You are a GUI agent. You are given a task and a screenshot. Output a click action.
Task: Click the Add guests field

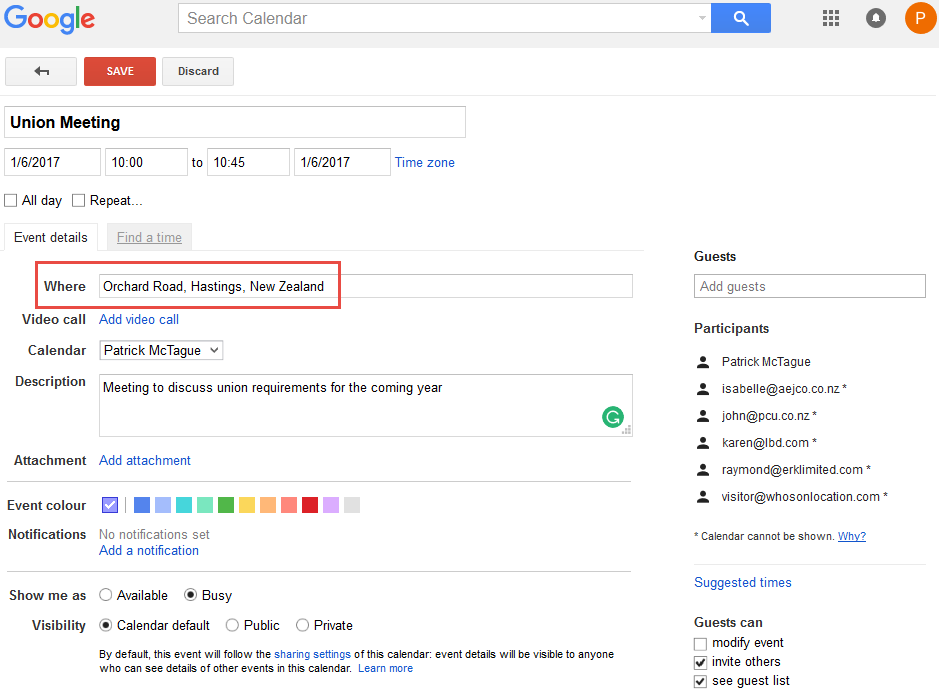pos(810,286)
